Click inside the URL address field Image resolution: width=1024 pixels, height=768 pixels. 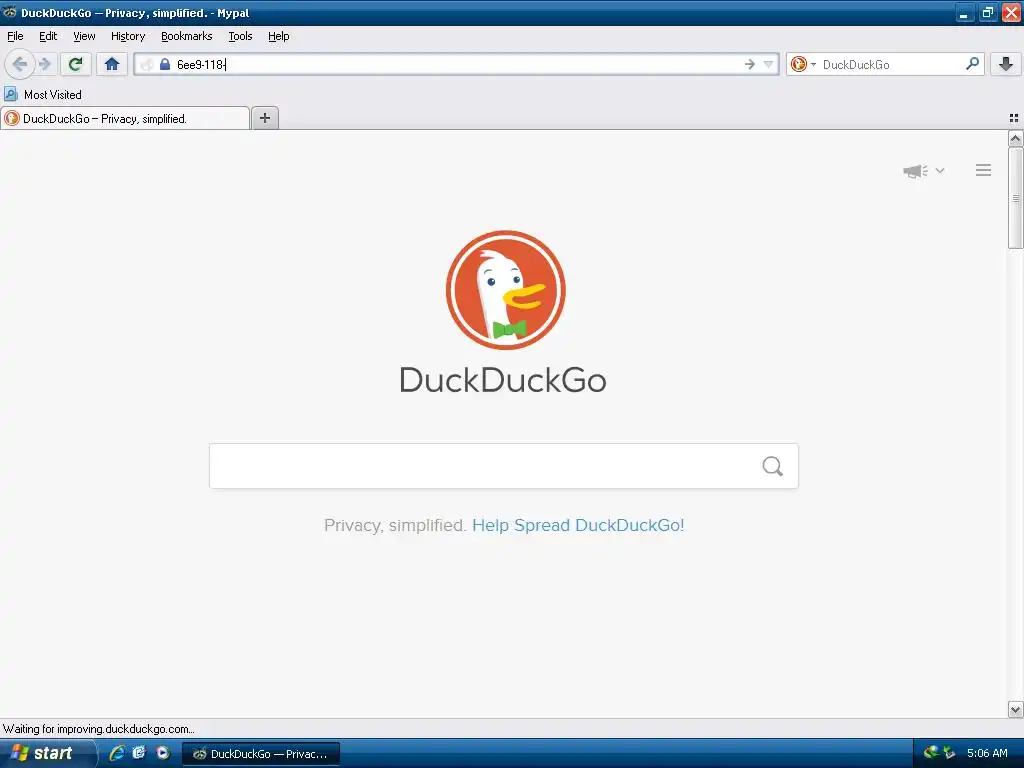457,64
